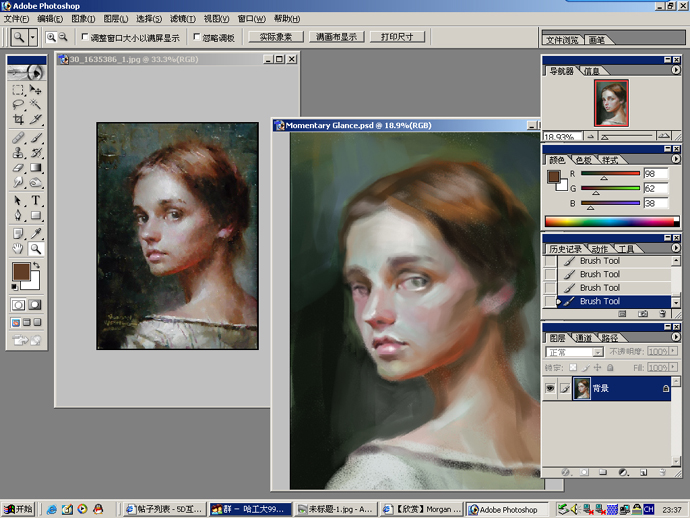The image size is (690, 518).
Task: Toggle history brush source for top Brush Tool state
Action: tap(550, 261)
